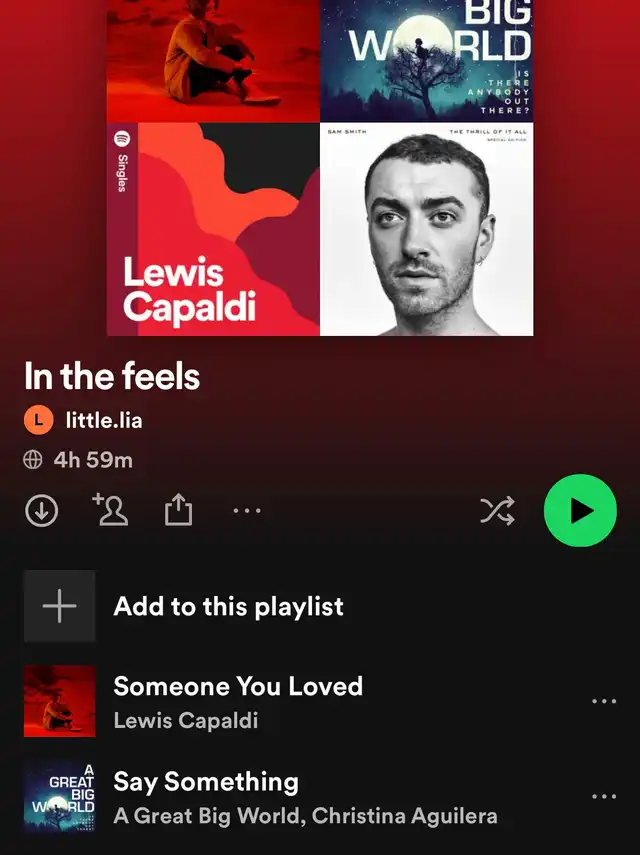The height and width of the screenshot is (855, 640).
Task: Tap the download playlist icon
Action: (x=41, y=511)
